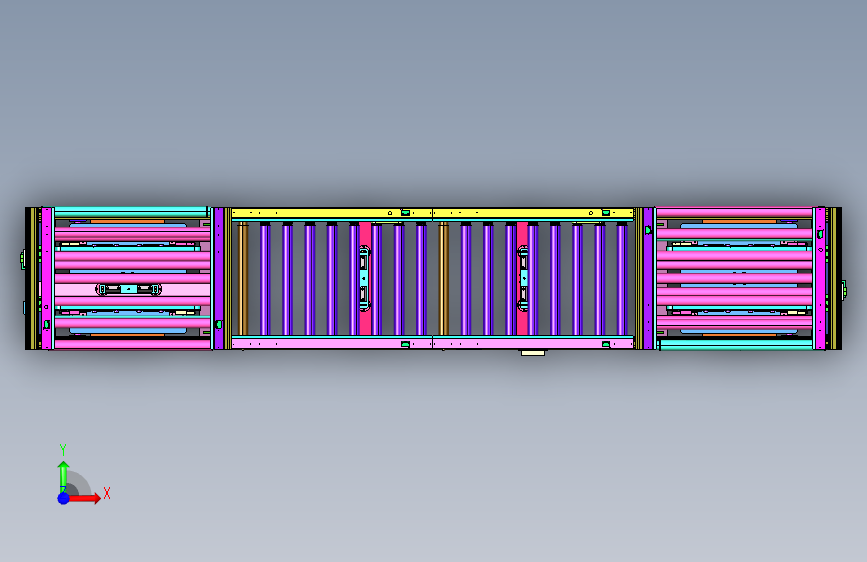
Task: Select the small cream block under the bottom rail
Action: coord(533,352)
